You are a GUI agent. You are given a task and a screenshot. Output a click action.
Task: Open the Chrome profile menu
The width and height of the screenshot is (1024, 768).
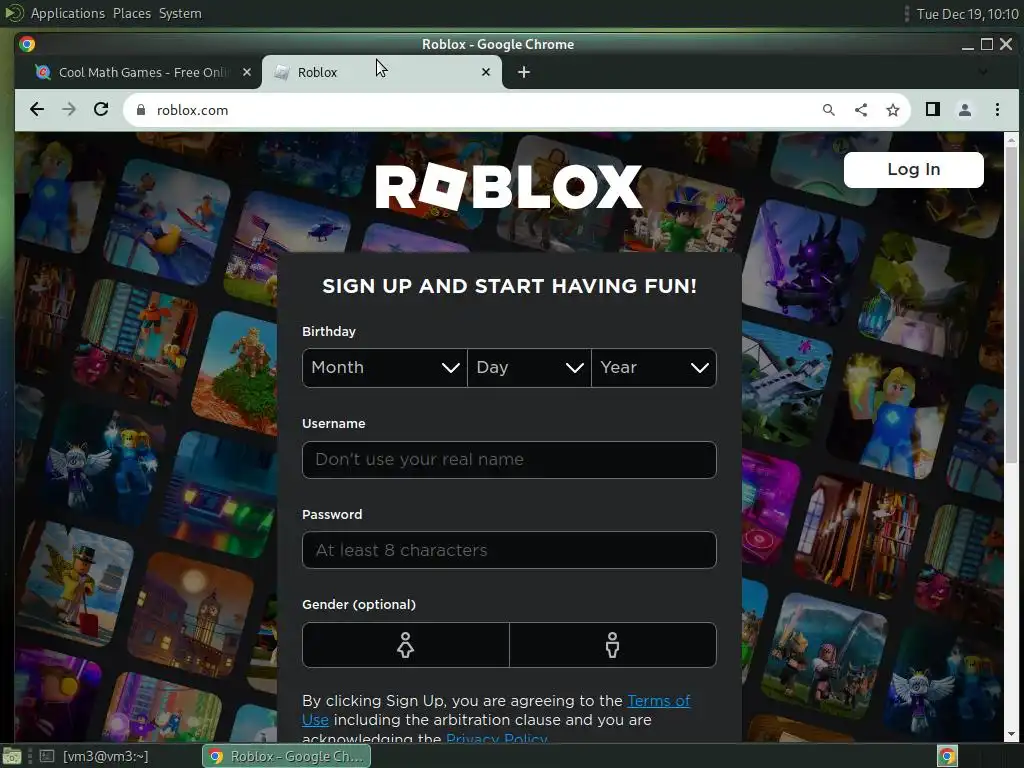pos(965,110)
